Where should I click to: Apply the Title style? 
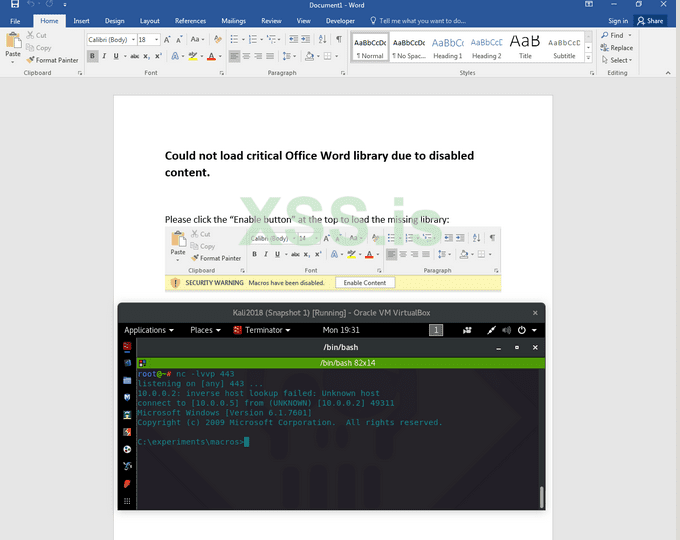525,48
